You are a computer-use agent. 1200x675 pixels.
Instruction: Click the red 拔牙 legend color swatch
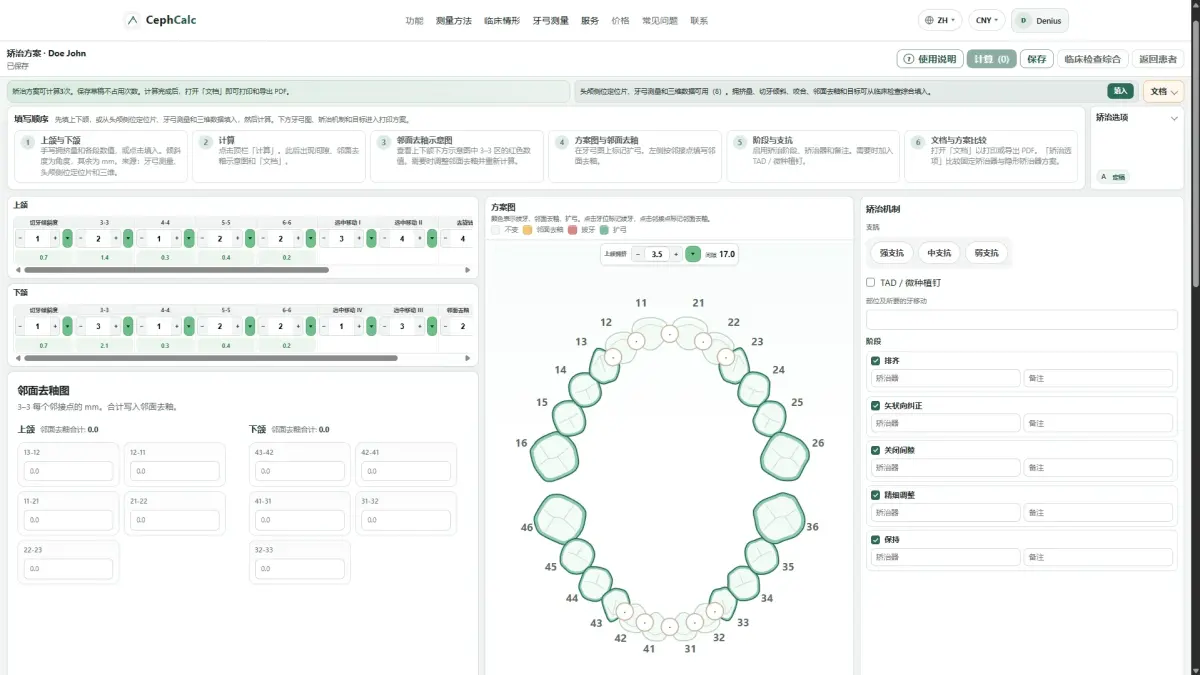pyautogui.click(x=573, y=230)
